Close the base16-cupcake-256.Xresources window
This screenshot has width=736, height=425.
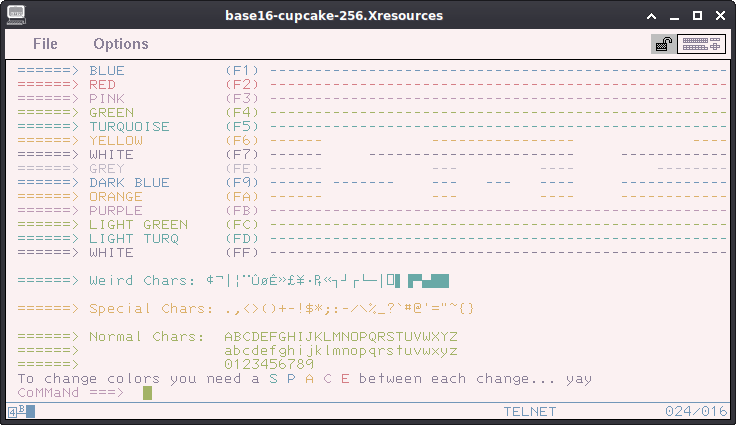tap(721, 16)
